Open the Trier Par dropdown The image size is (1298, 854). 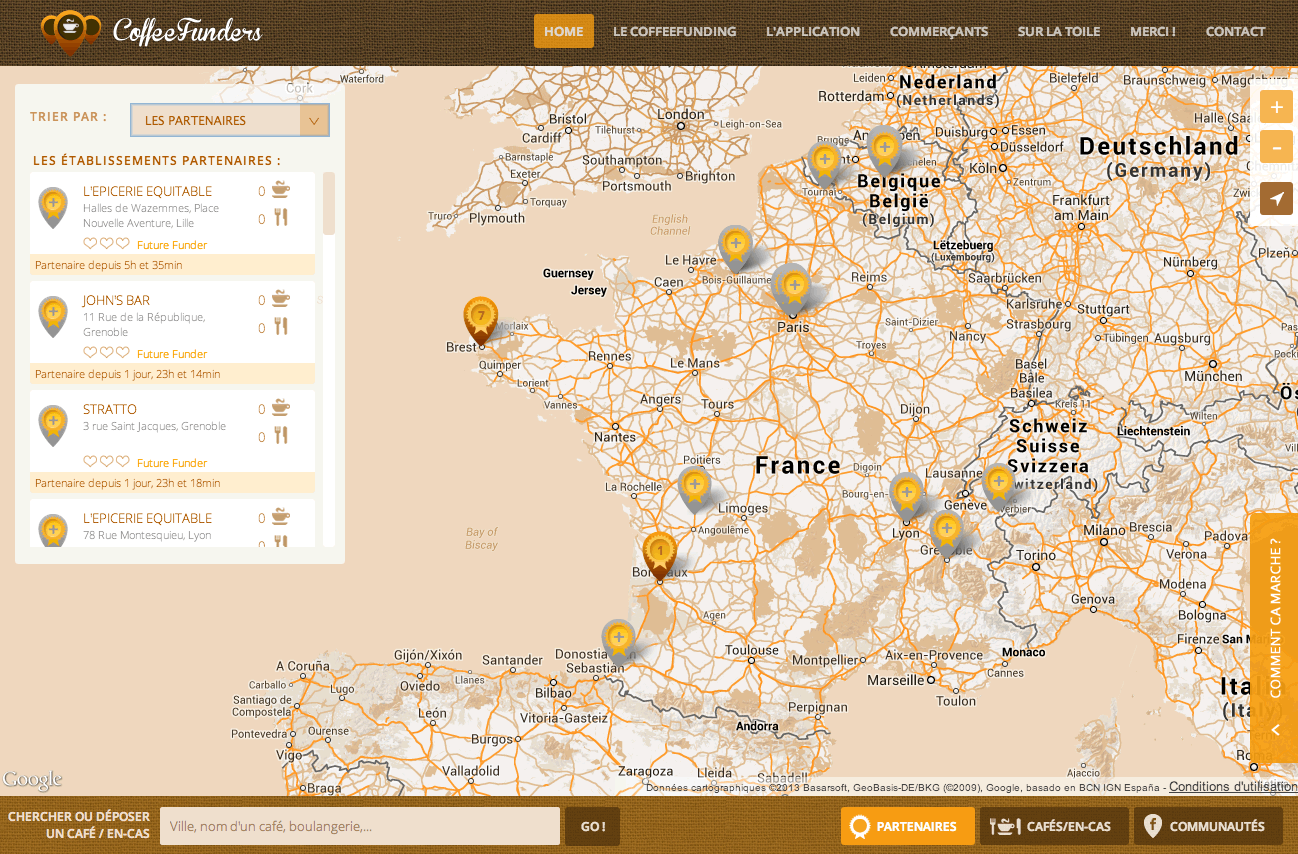[230, 120]
